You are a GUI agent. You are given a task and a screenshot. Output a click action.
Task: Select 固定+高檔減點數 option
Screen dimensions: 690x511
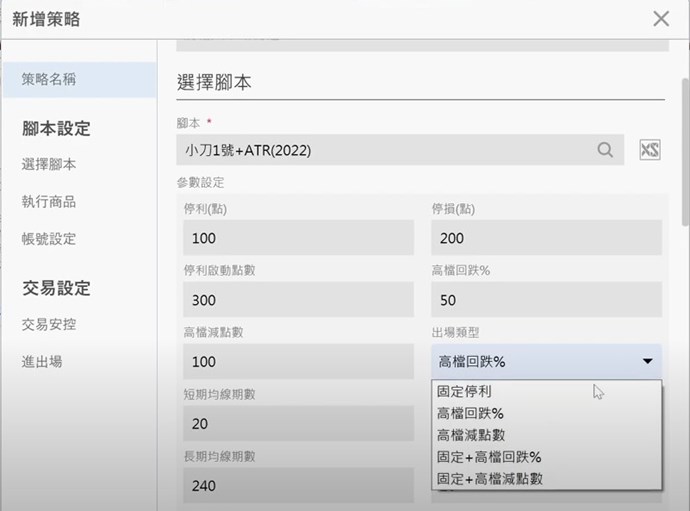pos(490,478)
